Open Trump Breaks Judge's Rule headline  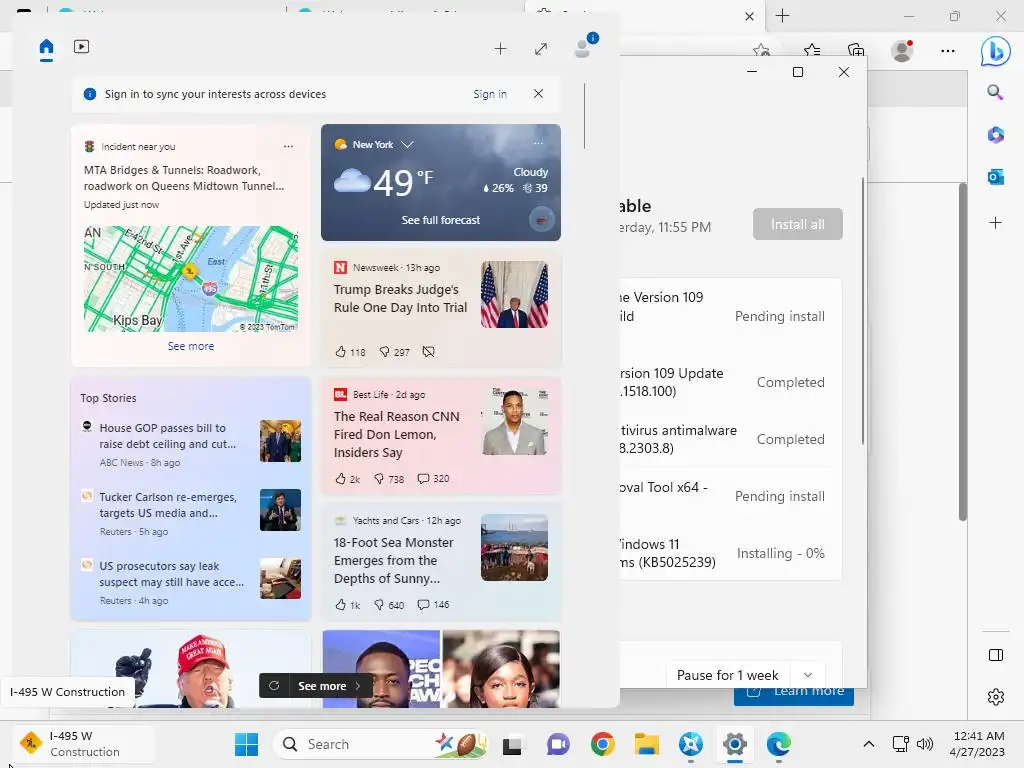point(400,298)
